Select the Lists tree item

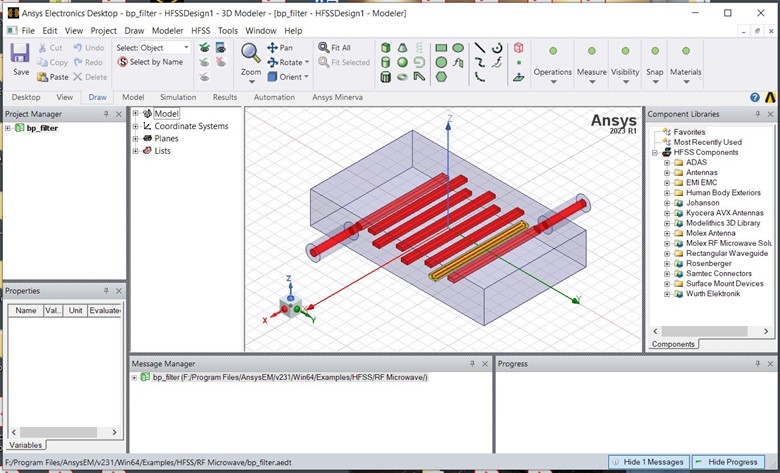tap(162, 151)
